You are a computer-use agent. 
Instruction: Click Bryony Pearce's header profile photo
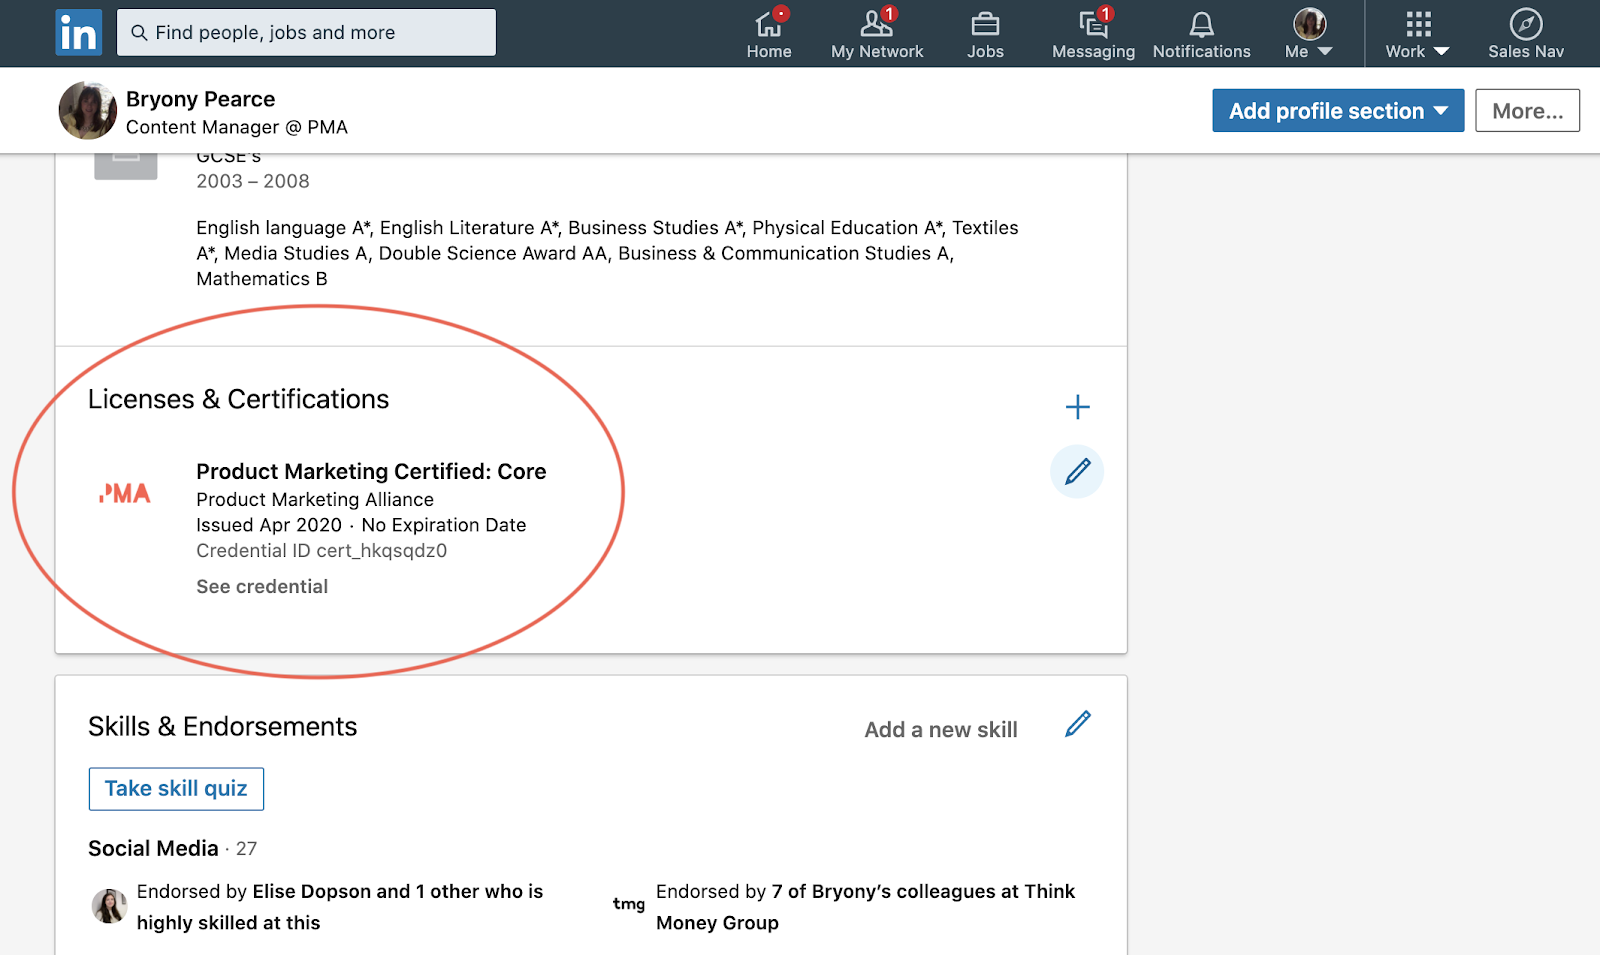tap(88, 110)
